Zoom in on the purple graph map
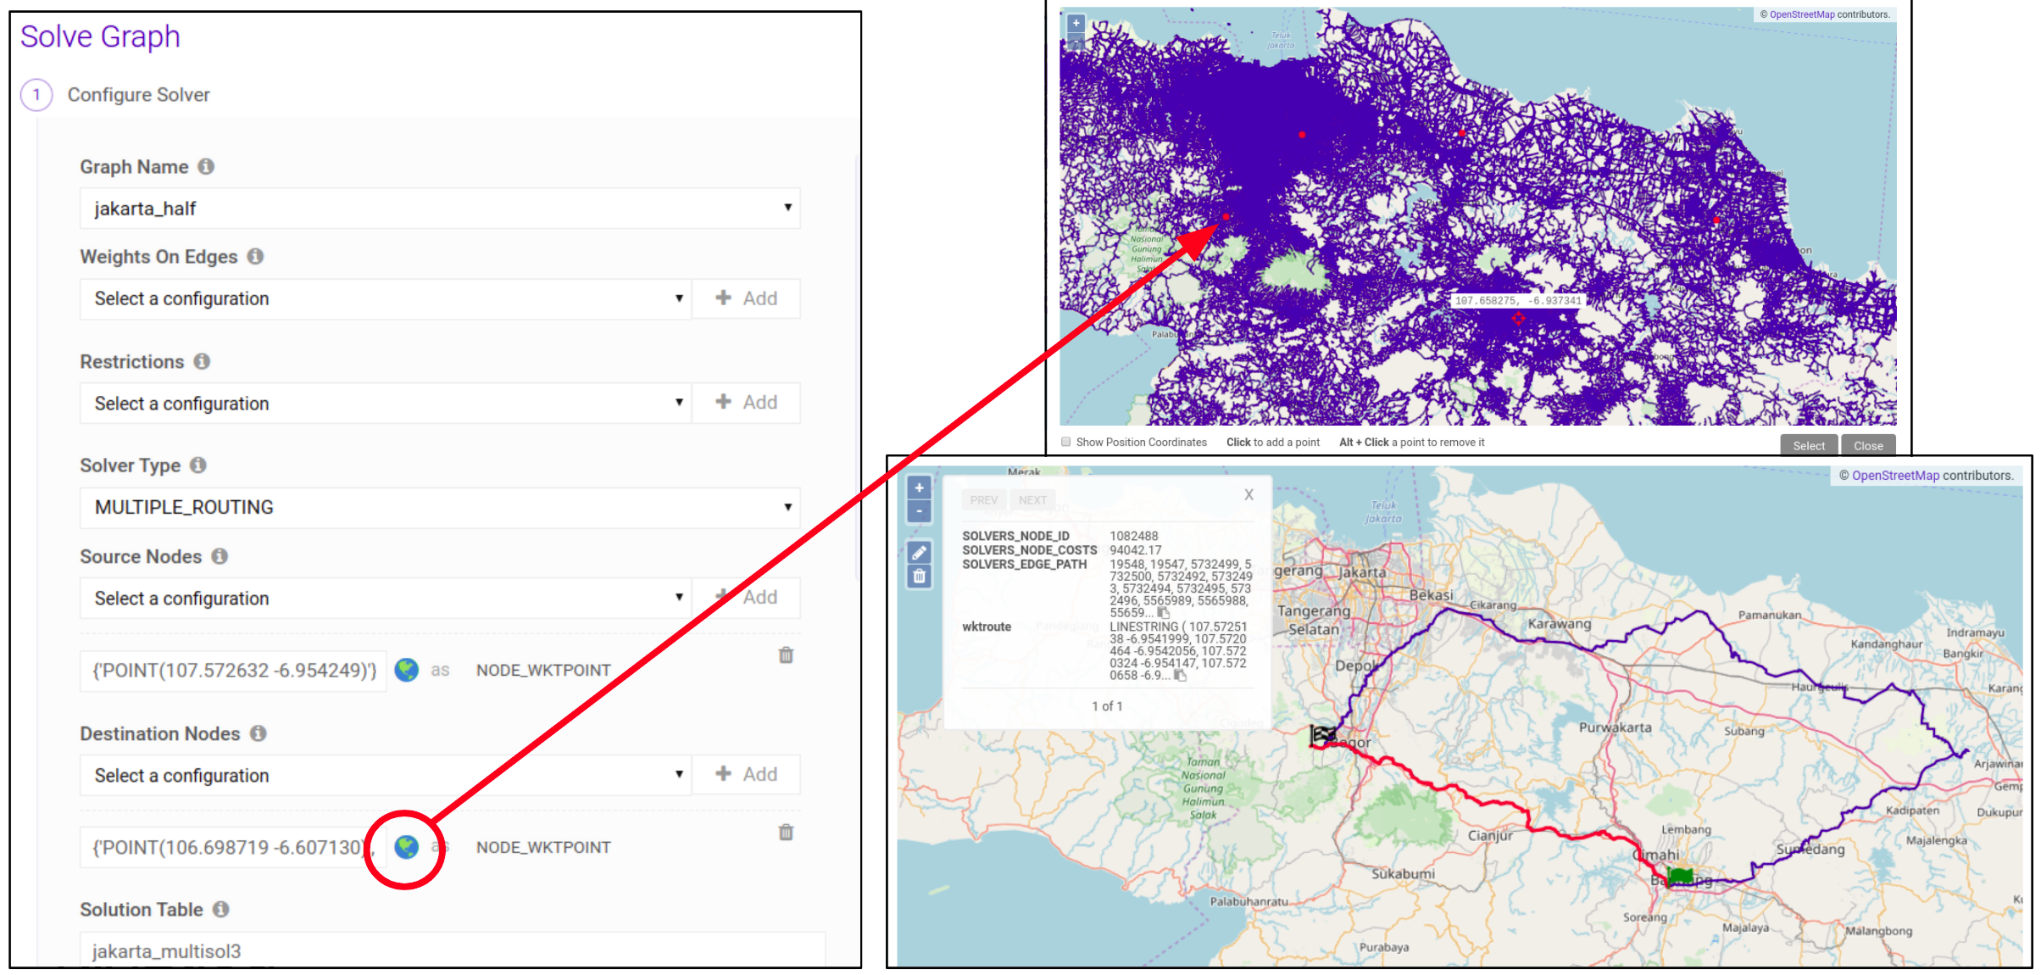The width and height of the screenshot is (2041, 975). pyautogui.click(x=1076, y=22)
